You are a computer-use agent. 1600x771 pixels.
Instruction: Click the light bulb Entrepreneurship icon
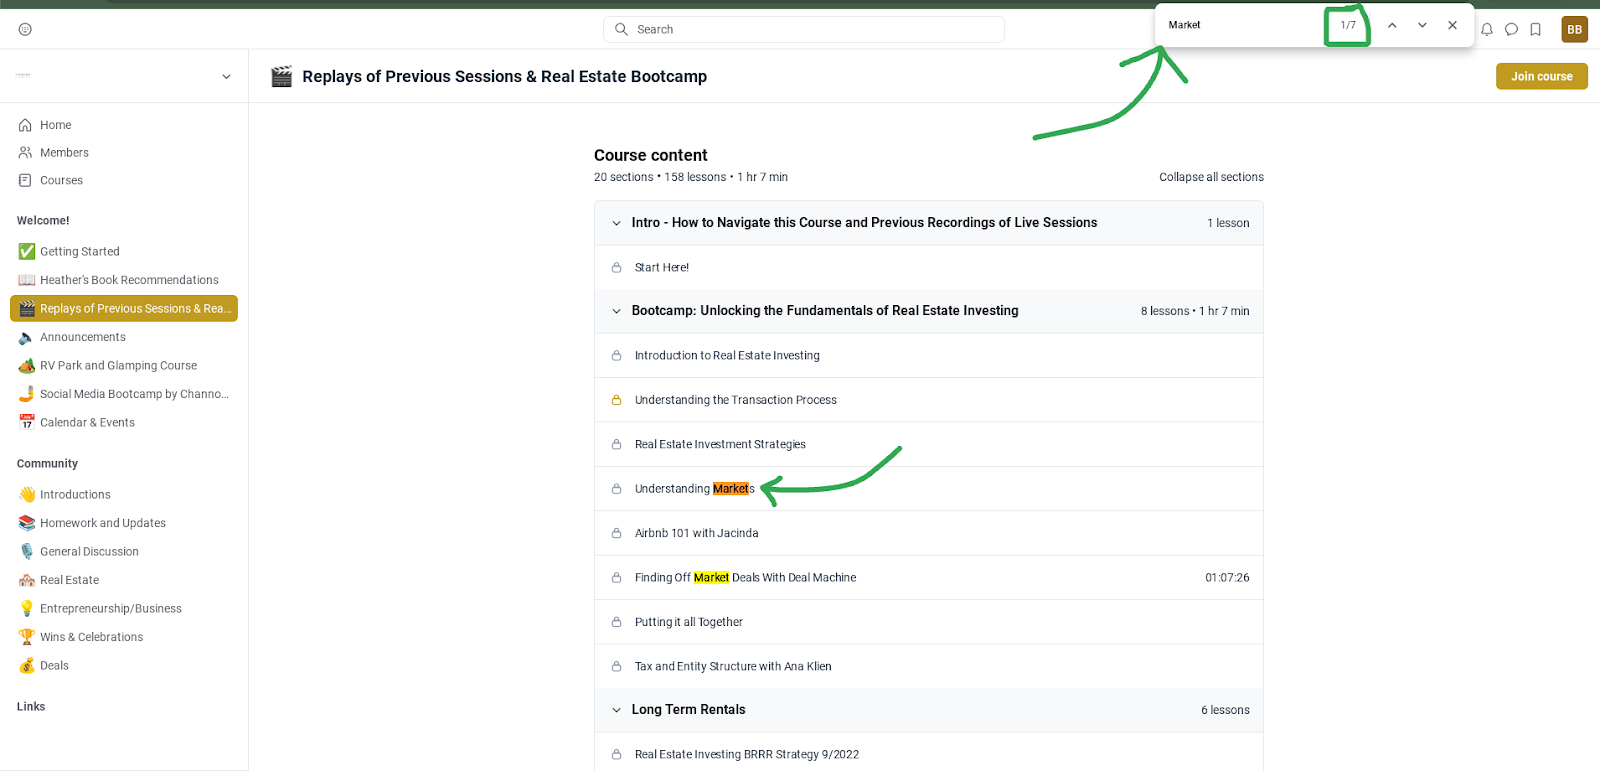tap(27, 608)
